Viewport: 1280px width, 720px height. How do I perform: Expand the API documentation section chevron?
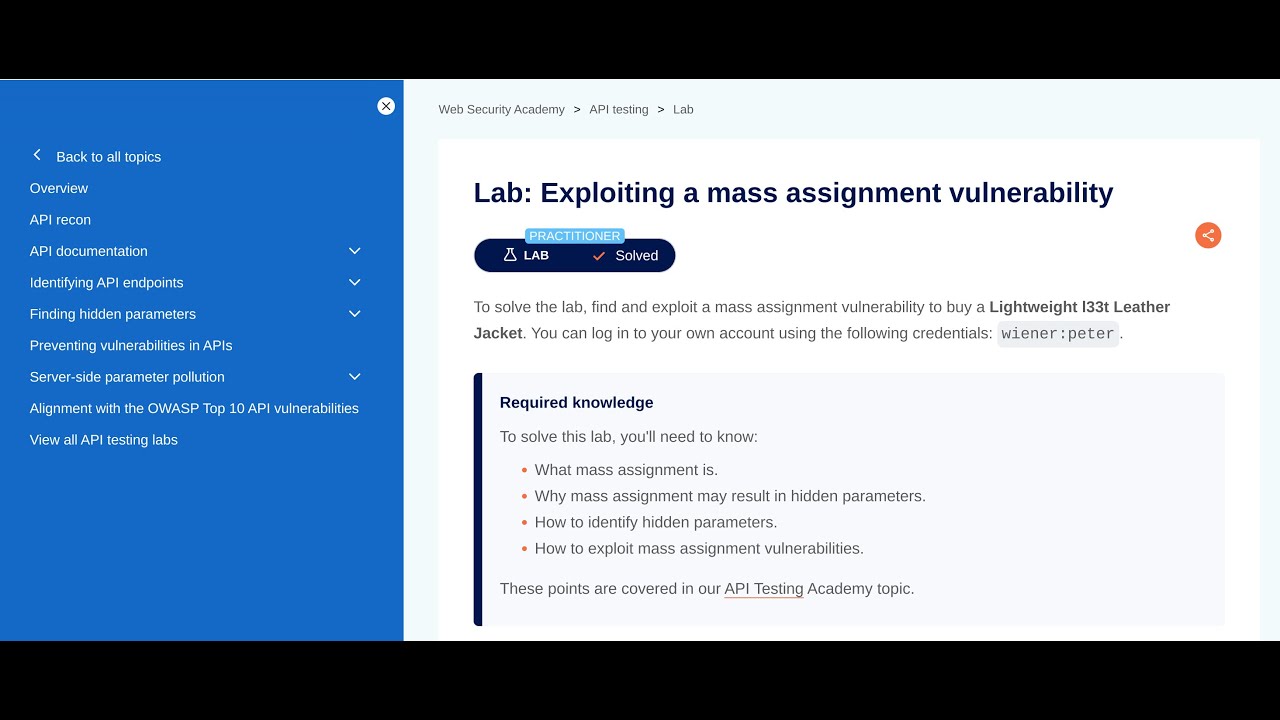click(354, 251)
